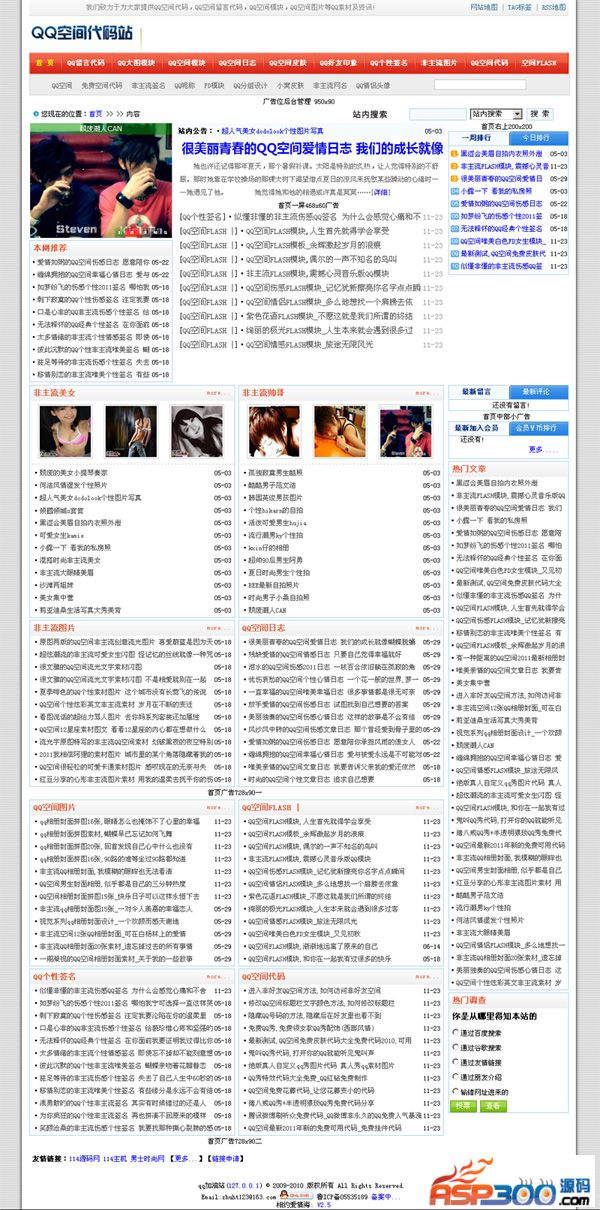600x1210 pixels.
Task: Open the headline 很美丽青春的QQ空间爱情日志
Action: click(311, 148)
